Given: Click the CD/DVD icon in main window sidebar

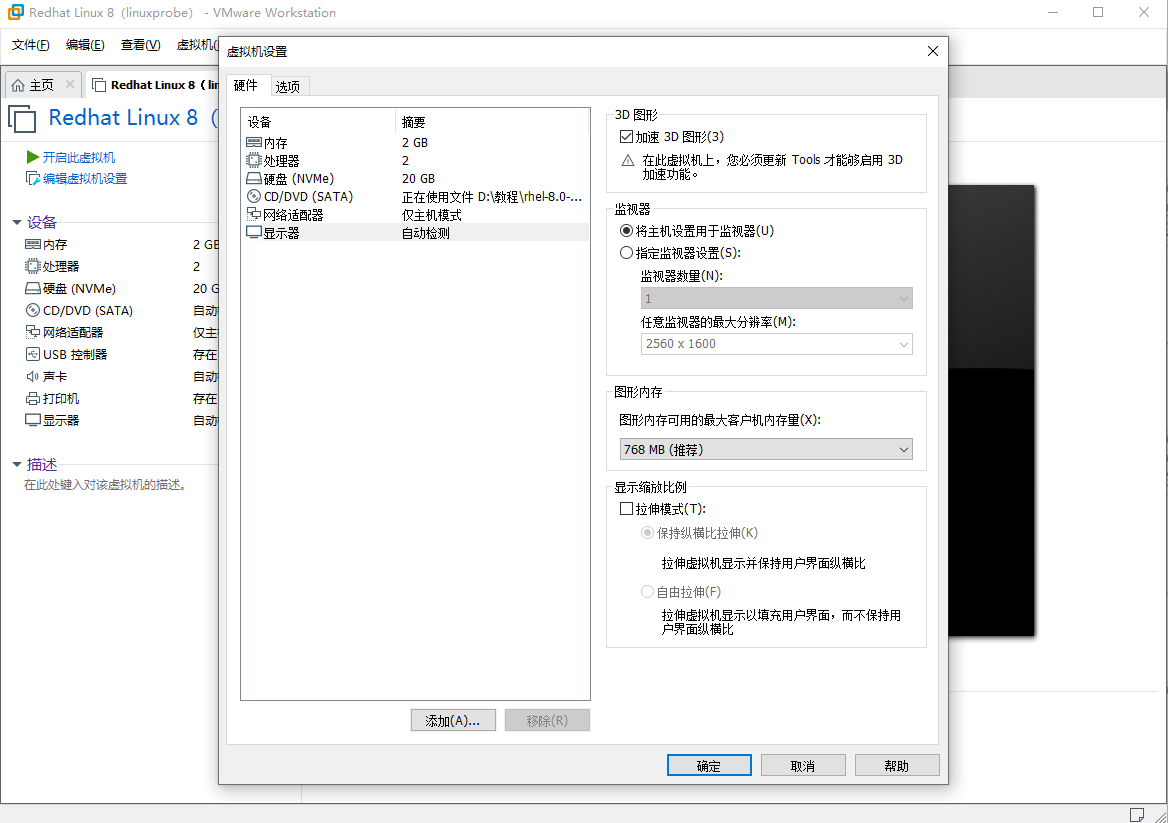Looking at the screenshot, I should pyautogui.click(x=33, y=310).
